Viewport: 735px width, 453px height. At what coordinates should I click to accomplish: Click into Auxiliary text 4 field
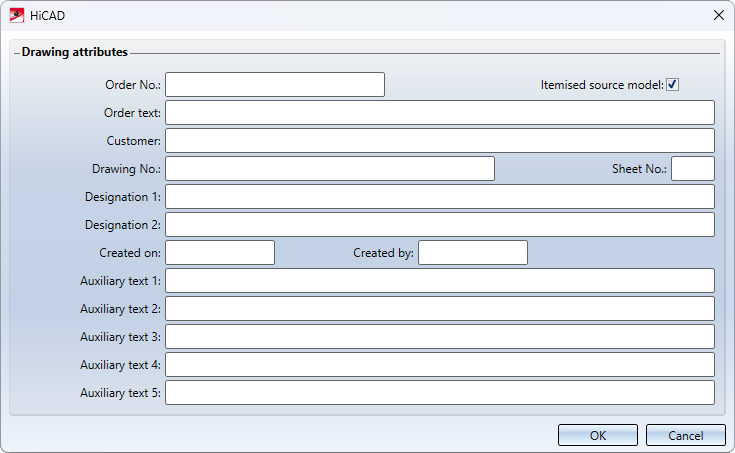pyautogui.click(x=440, y=365)
